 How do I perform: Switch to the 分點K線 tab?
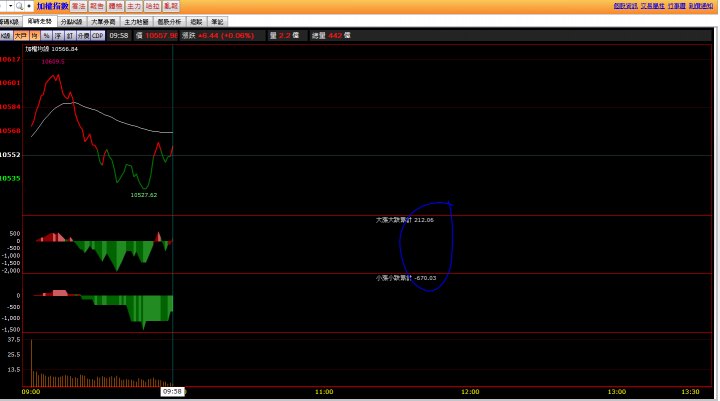click(72, 22)
